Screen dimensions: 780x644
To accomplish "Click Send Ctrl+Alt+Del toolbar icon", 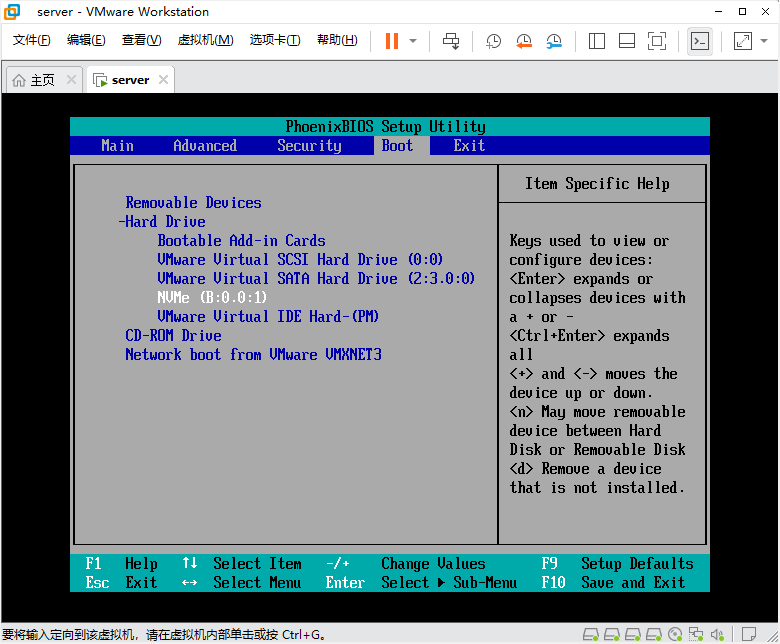I will point(452,41).
